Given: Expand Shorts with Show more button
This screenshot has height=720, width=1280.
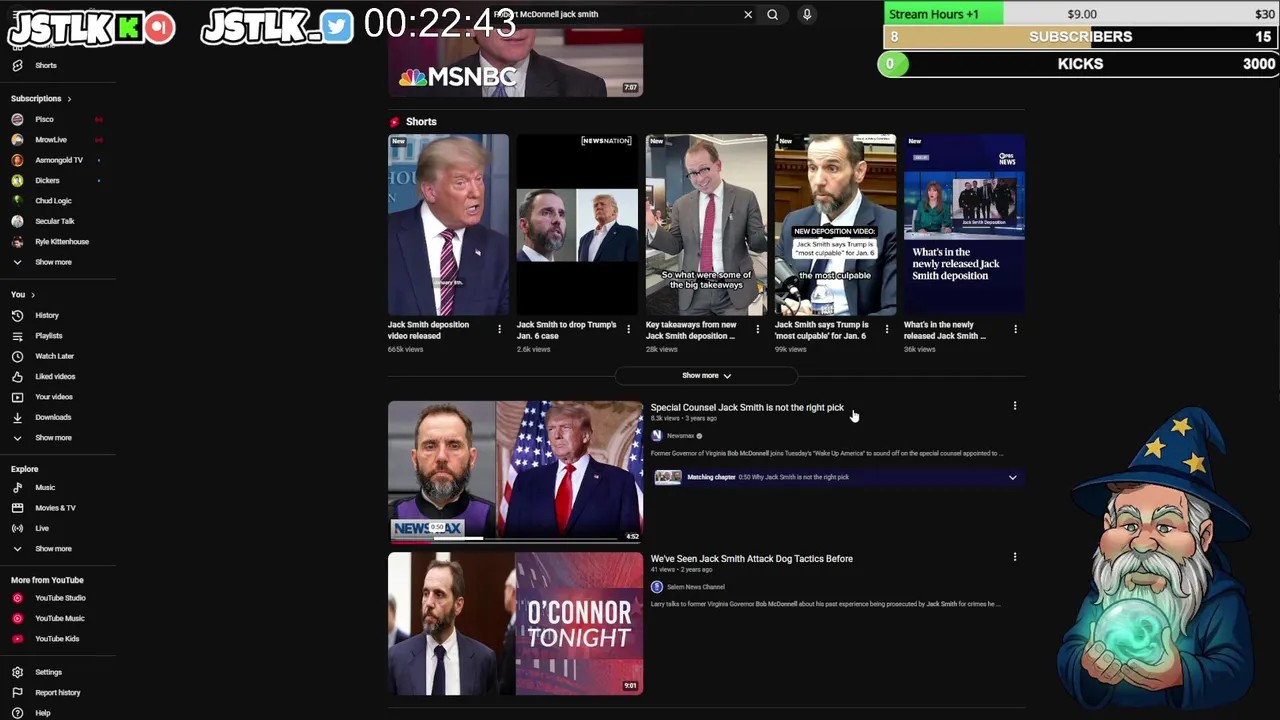Looking at the screenshot, I should (706, 376).
